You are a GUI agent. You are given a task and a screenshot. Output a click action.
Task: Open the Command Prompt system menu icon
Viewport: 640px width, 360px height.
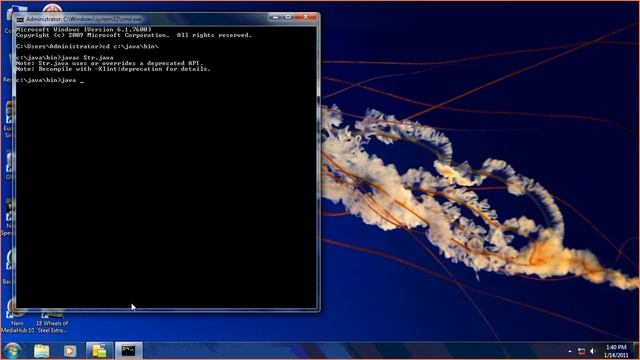point(20,19)
